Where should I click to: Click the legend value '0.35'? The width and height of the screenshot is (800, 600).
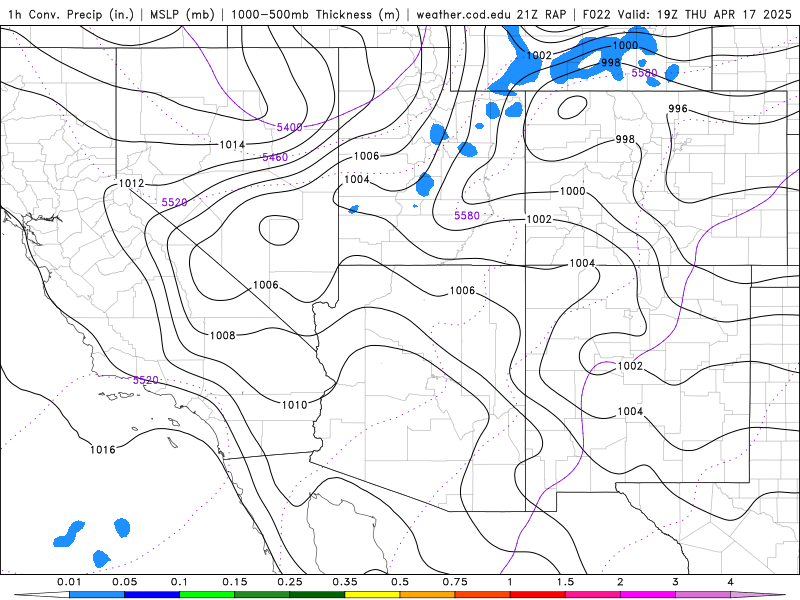tap(345, 582)
